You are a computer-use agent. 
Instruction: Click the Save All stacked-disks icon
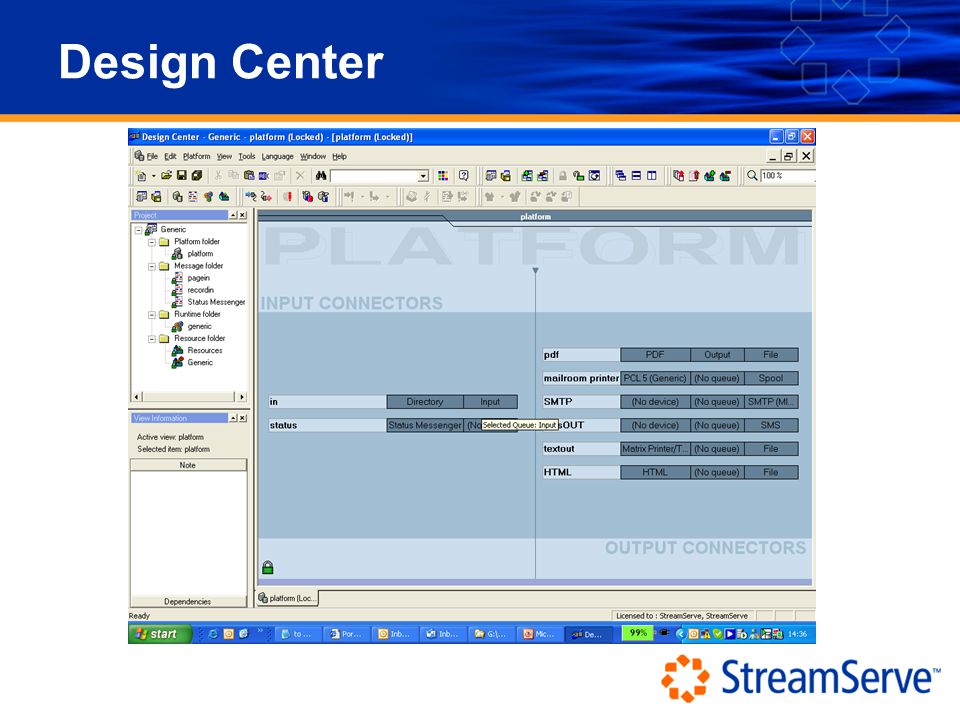(x=197, y=176)
